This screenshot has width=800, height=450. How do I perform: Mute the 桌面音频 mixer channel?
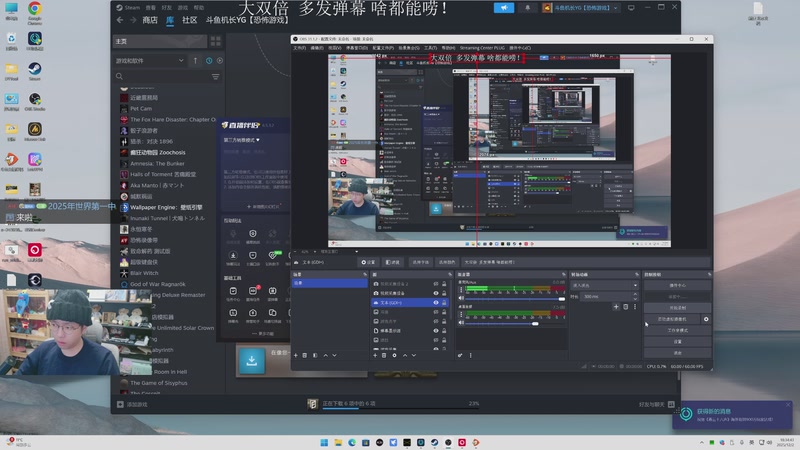pos(461,323)
